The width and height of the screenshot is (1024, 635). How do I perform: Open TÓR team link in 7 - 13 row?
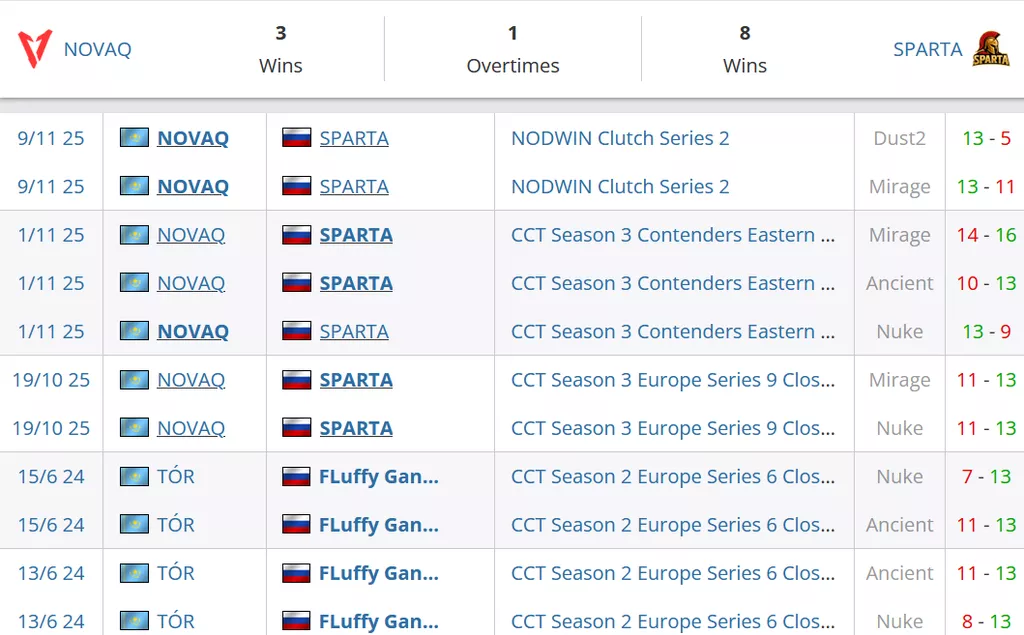(176, 476)
